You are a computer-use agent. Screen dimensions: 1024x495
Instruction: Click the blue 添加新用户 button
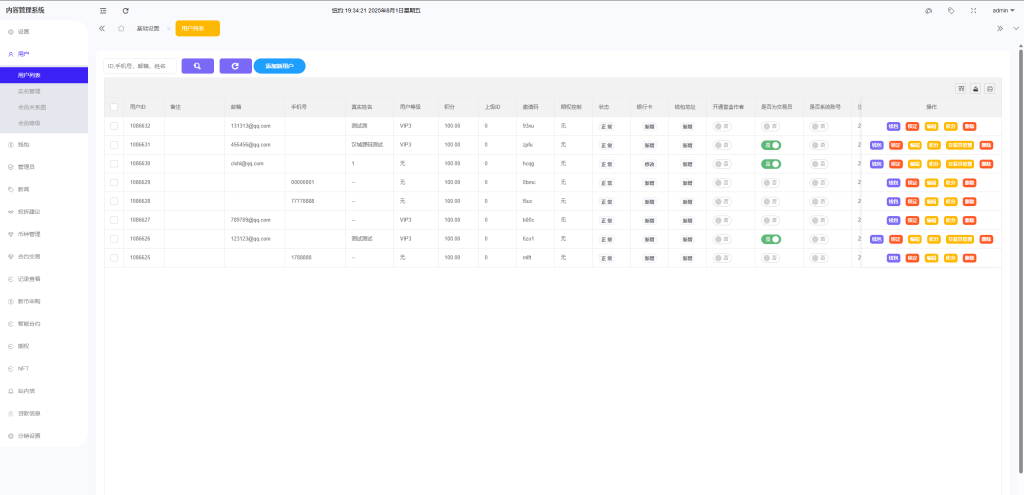point(279,66)
